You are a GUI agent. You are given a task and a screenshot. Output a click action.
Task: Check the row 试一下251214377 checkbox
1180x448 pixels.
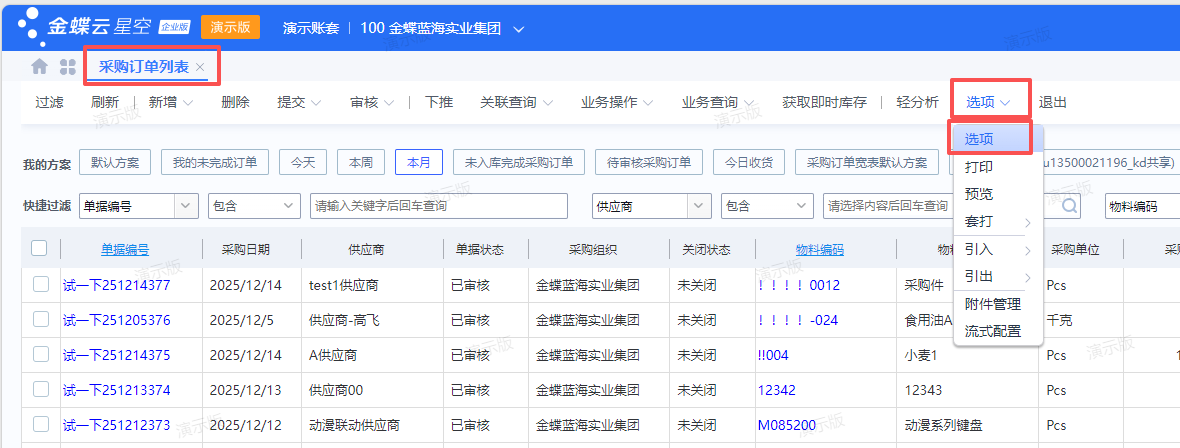click(x=41, y=285)
